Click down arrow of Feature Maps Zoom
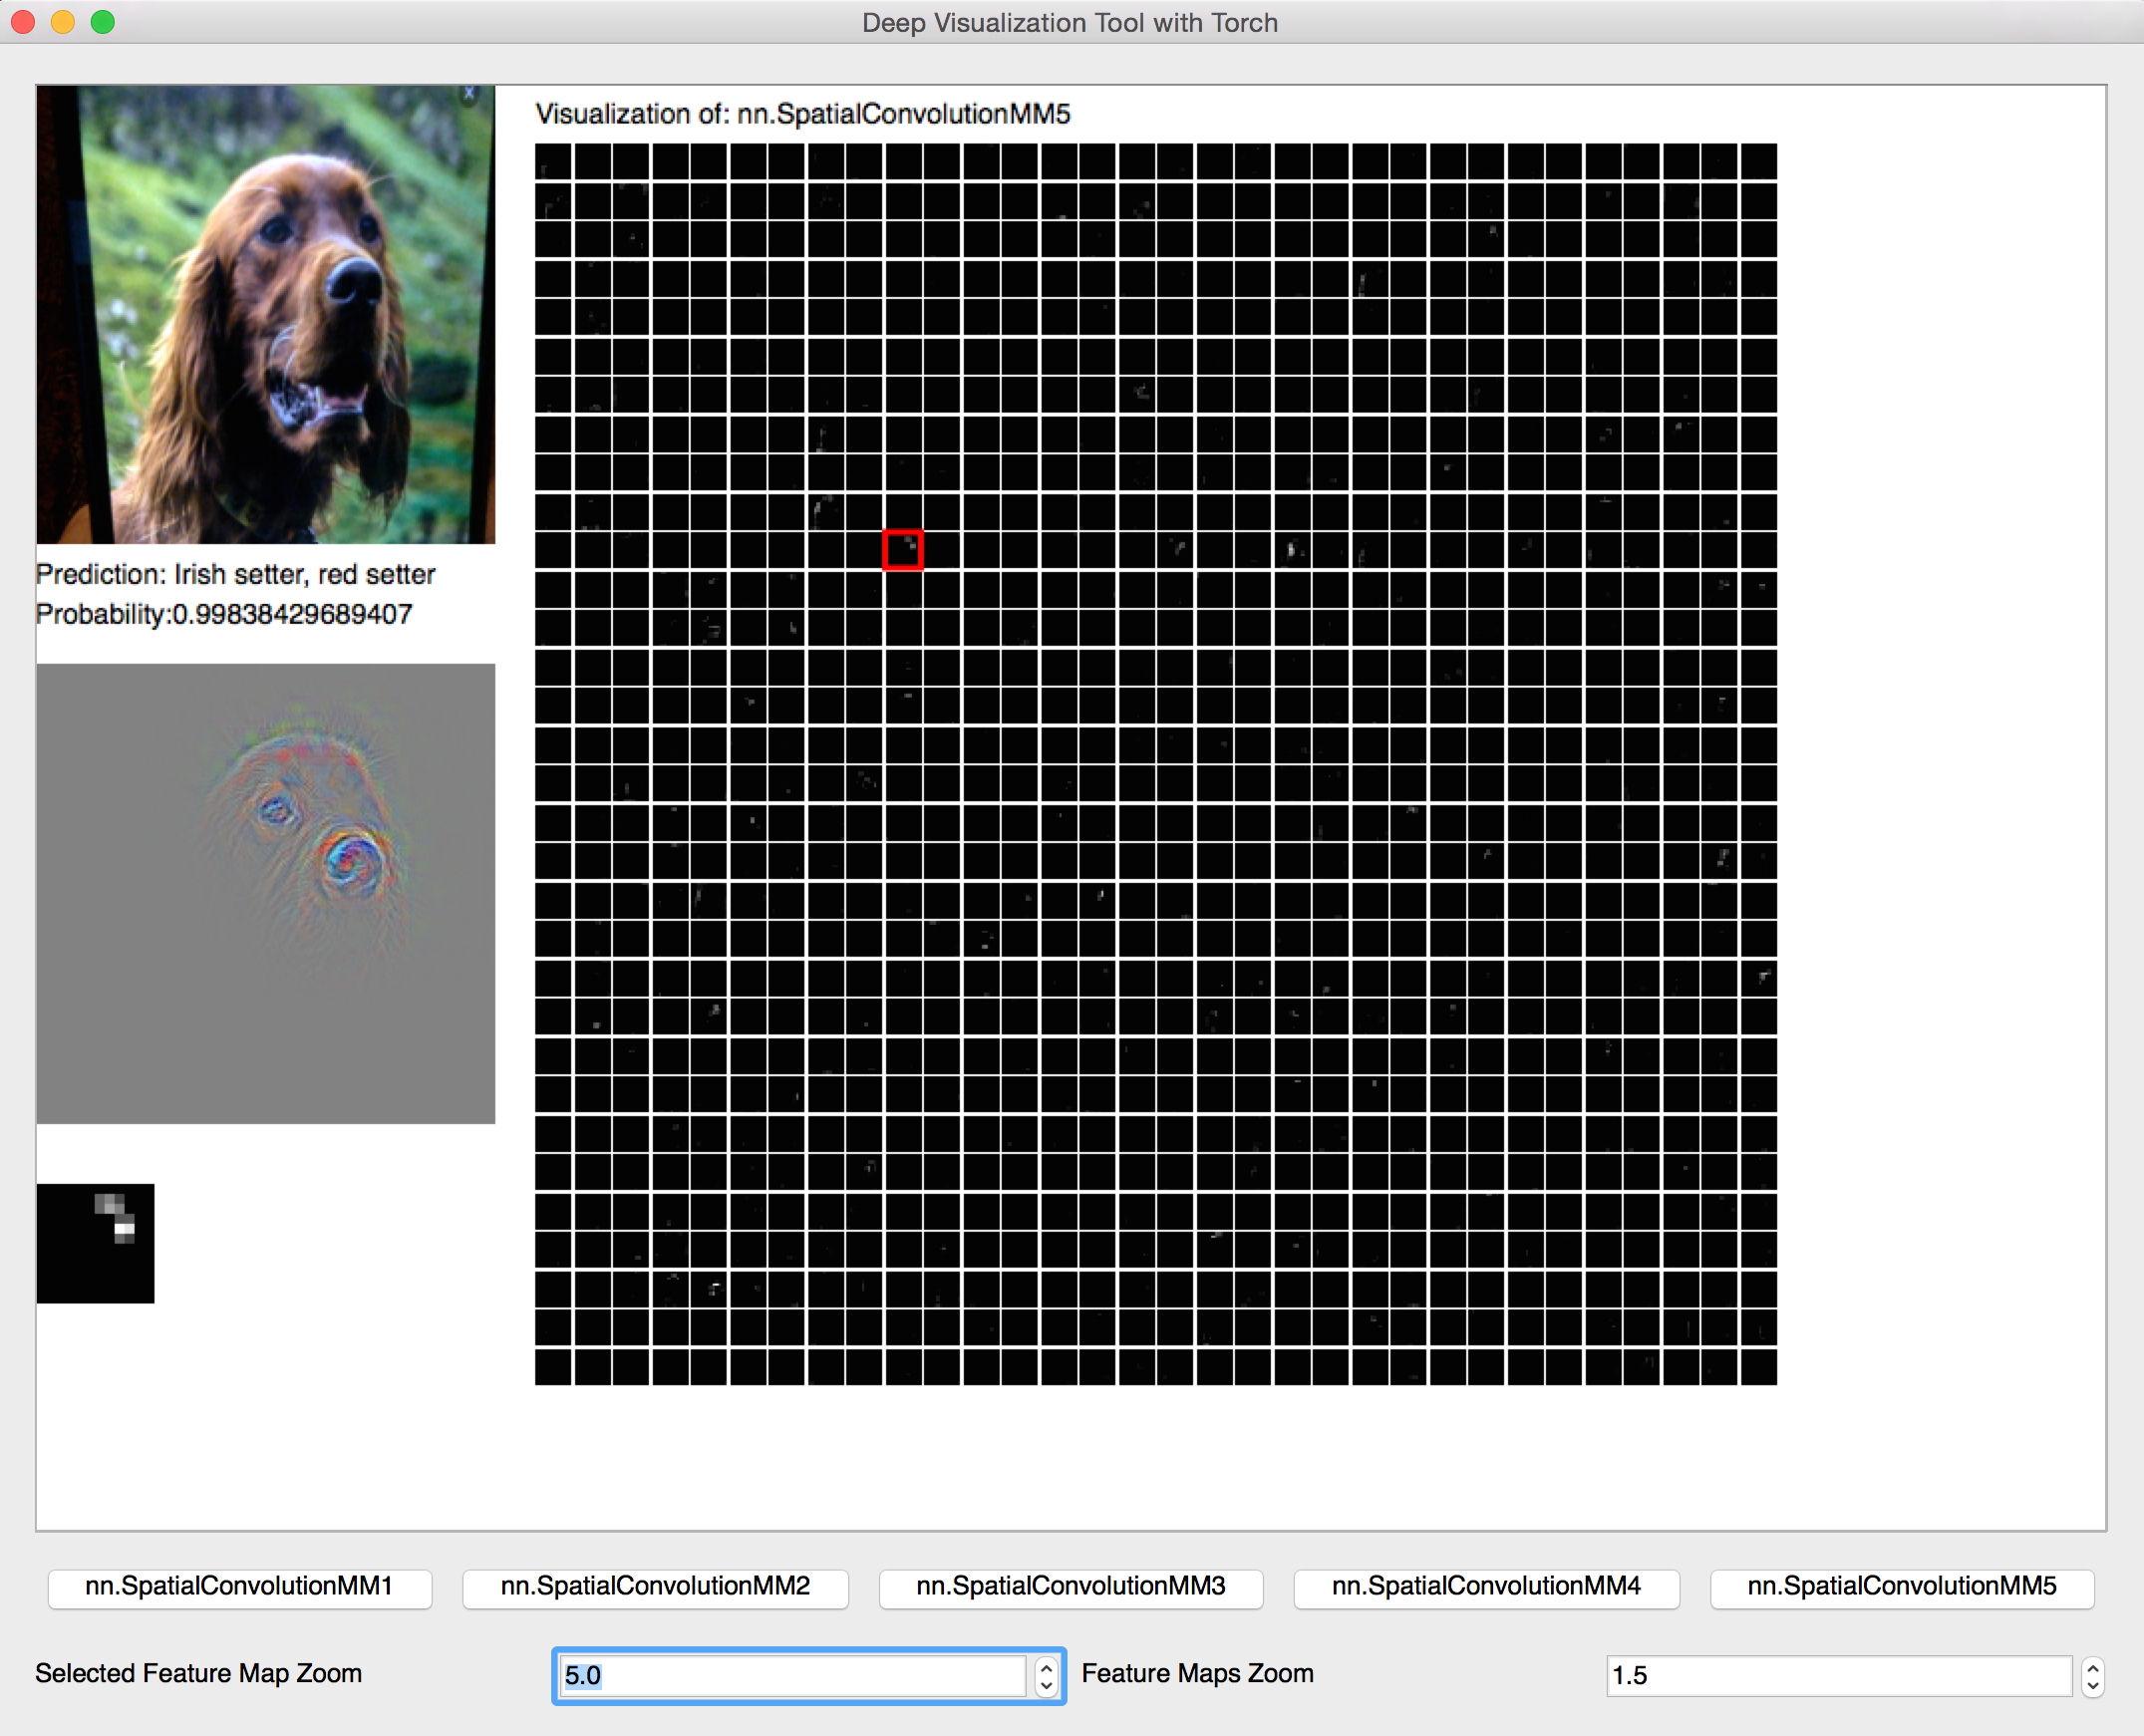 [x=2093, y=1686]
